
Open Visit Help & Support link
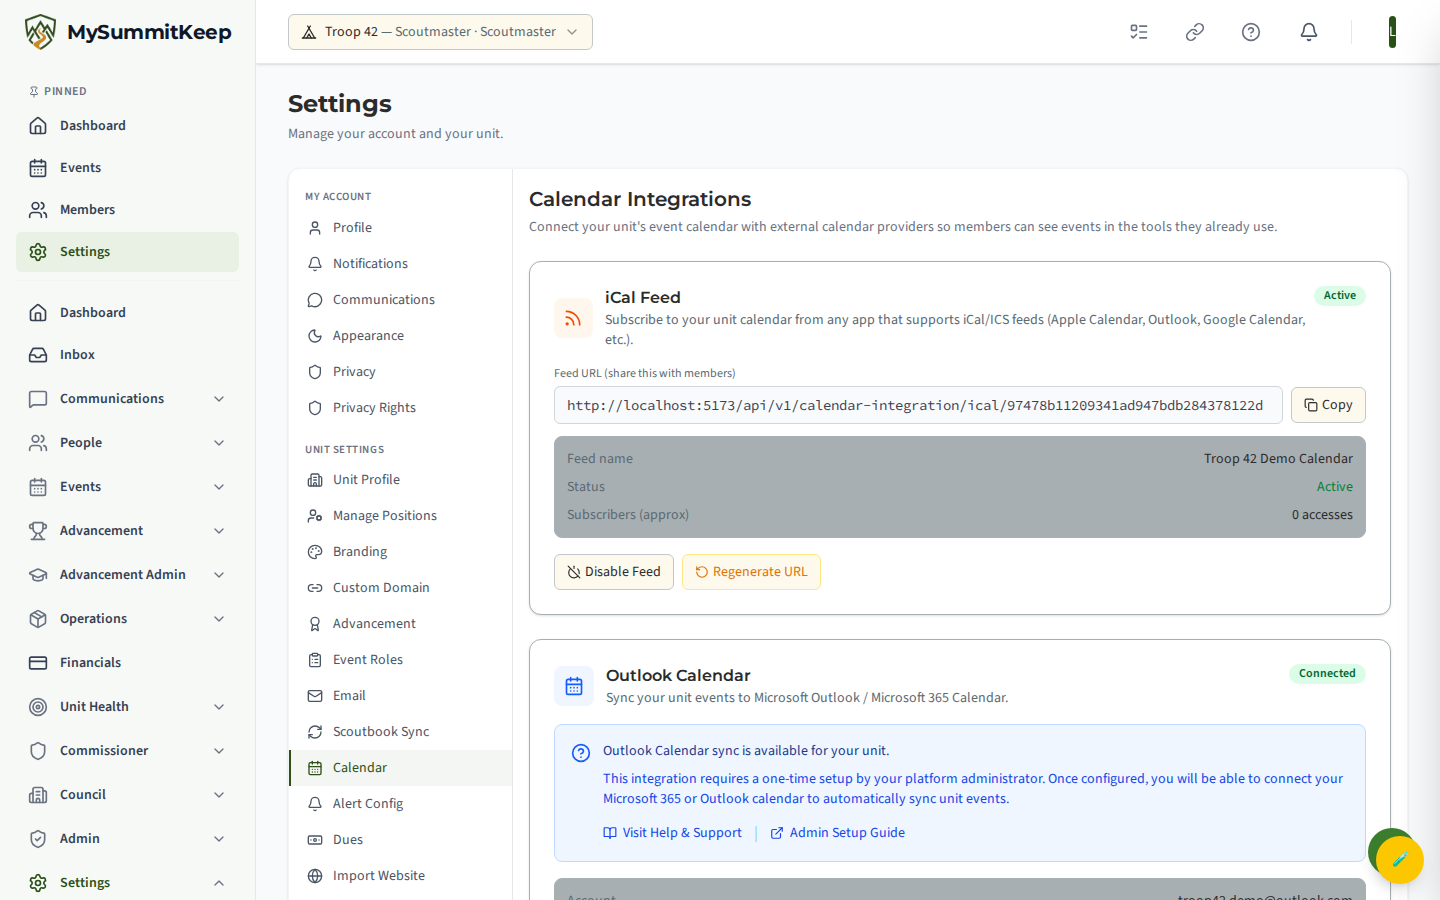pyautogui.click(x=672, y=833)
